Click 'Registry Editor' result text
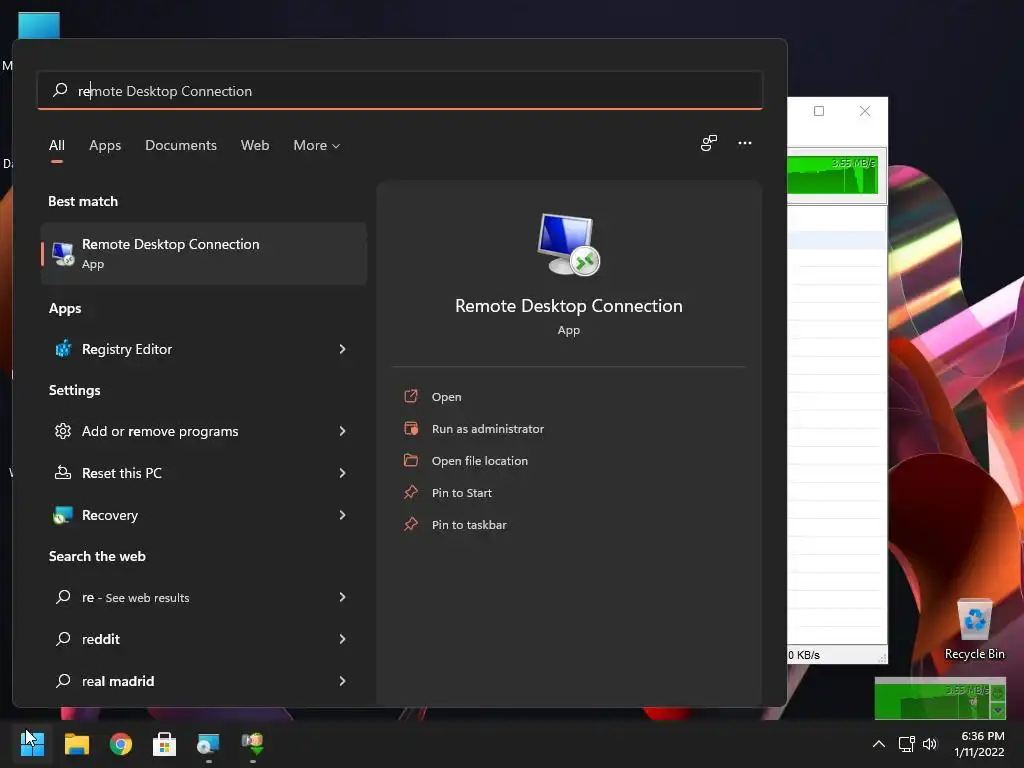 tap(127, 349)
